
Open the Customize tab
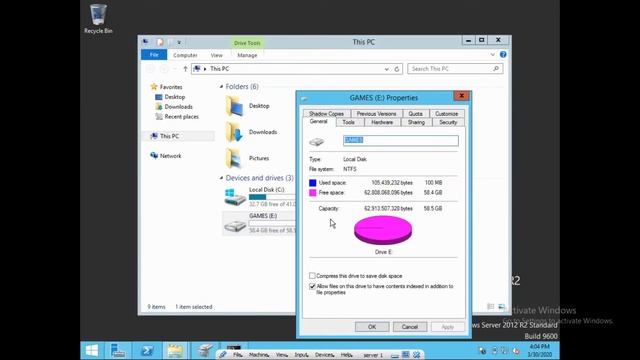[x=447, y=113]
